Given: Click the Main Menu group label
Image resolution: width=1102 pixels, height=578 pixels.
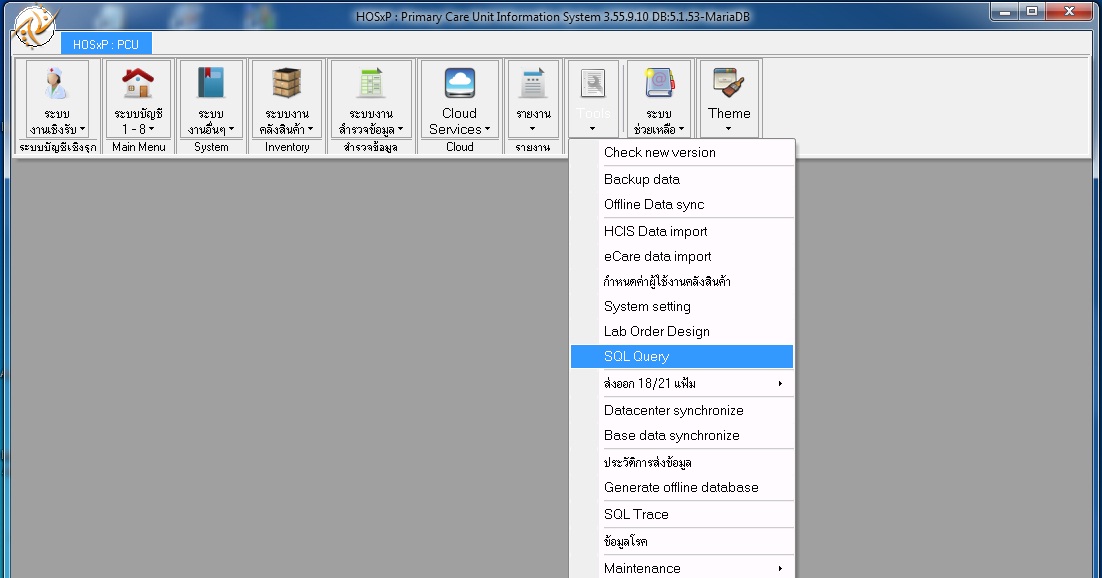Looking at the screenshot, I should 138,147.
